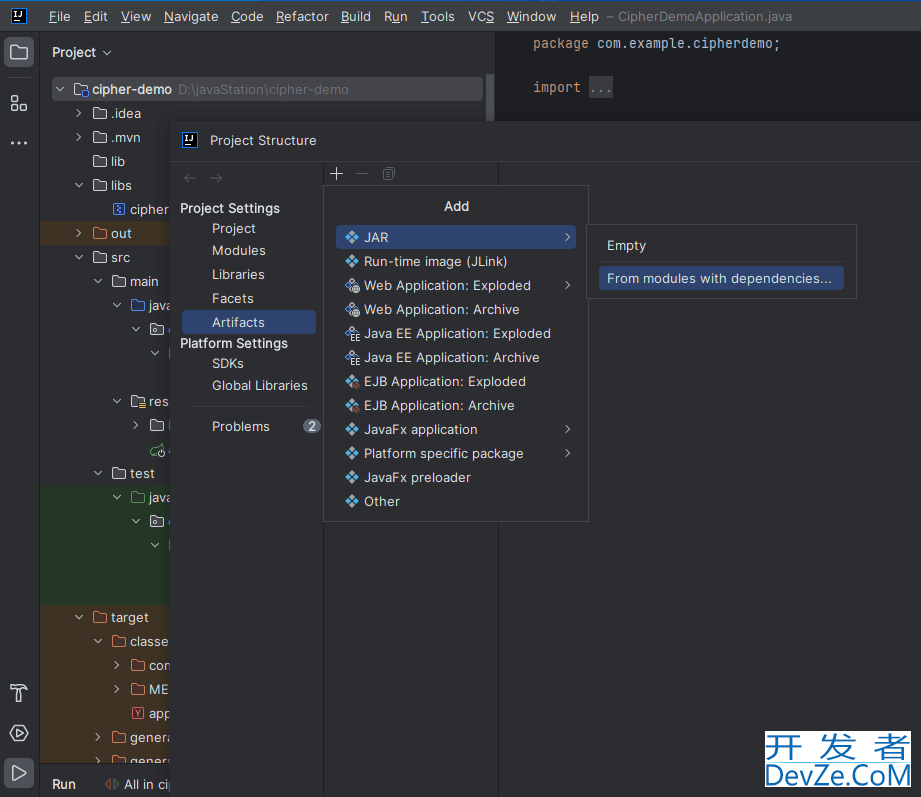Show more tool windows ellipsis icon

click(x=19, y=143)
